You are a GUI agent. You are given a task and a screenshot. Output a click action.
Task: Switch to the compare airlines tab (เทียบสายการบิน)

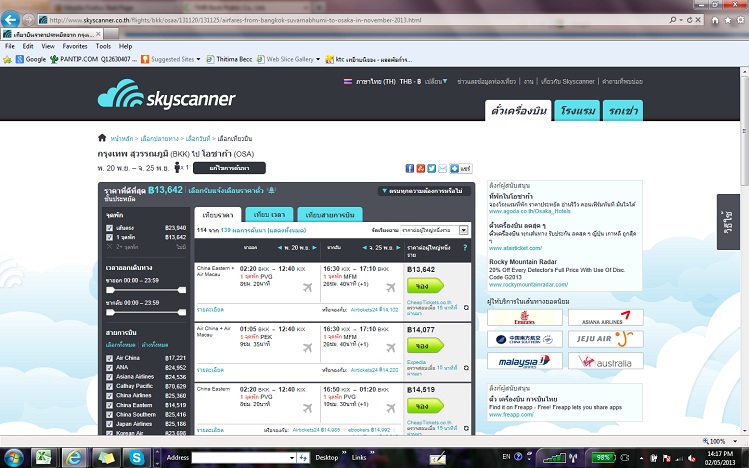click(x=330, y=214)
